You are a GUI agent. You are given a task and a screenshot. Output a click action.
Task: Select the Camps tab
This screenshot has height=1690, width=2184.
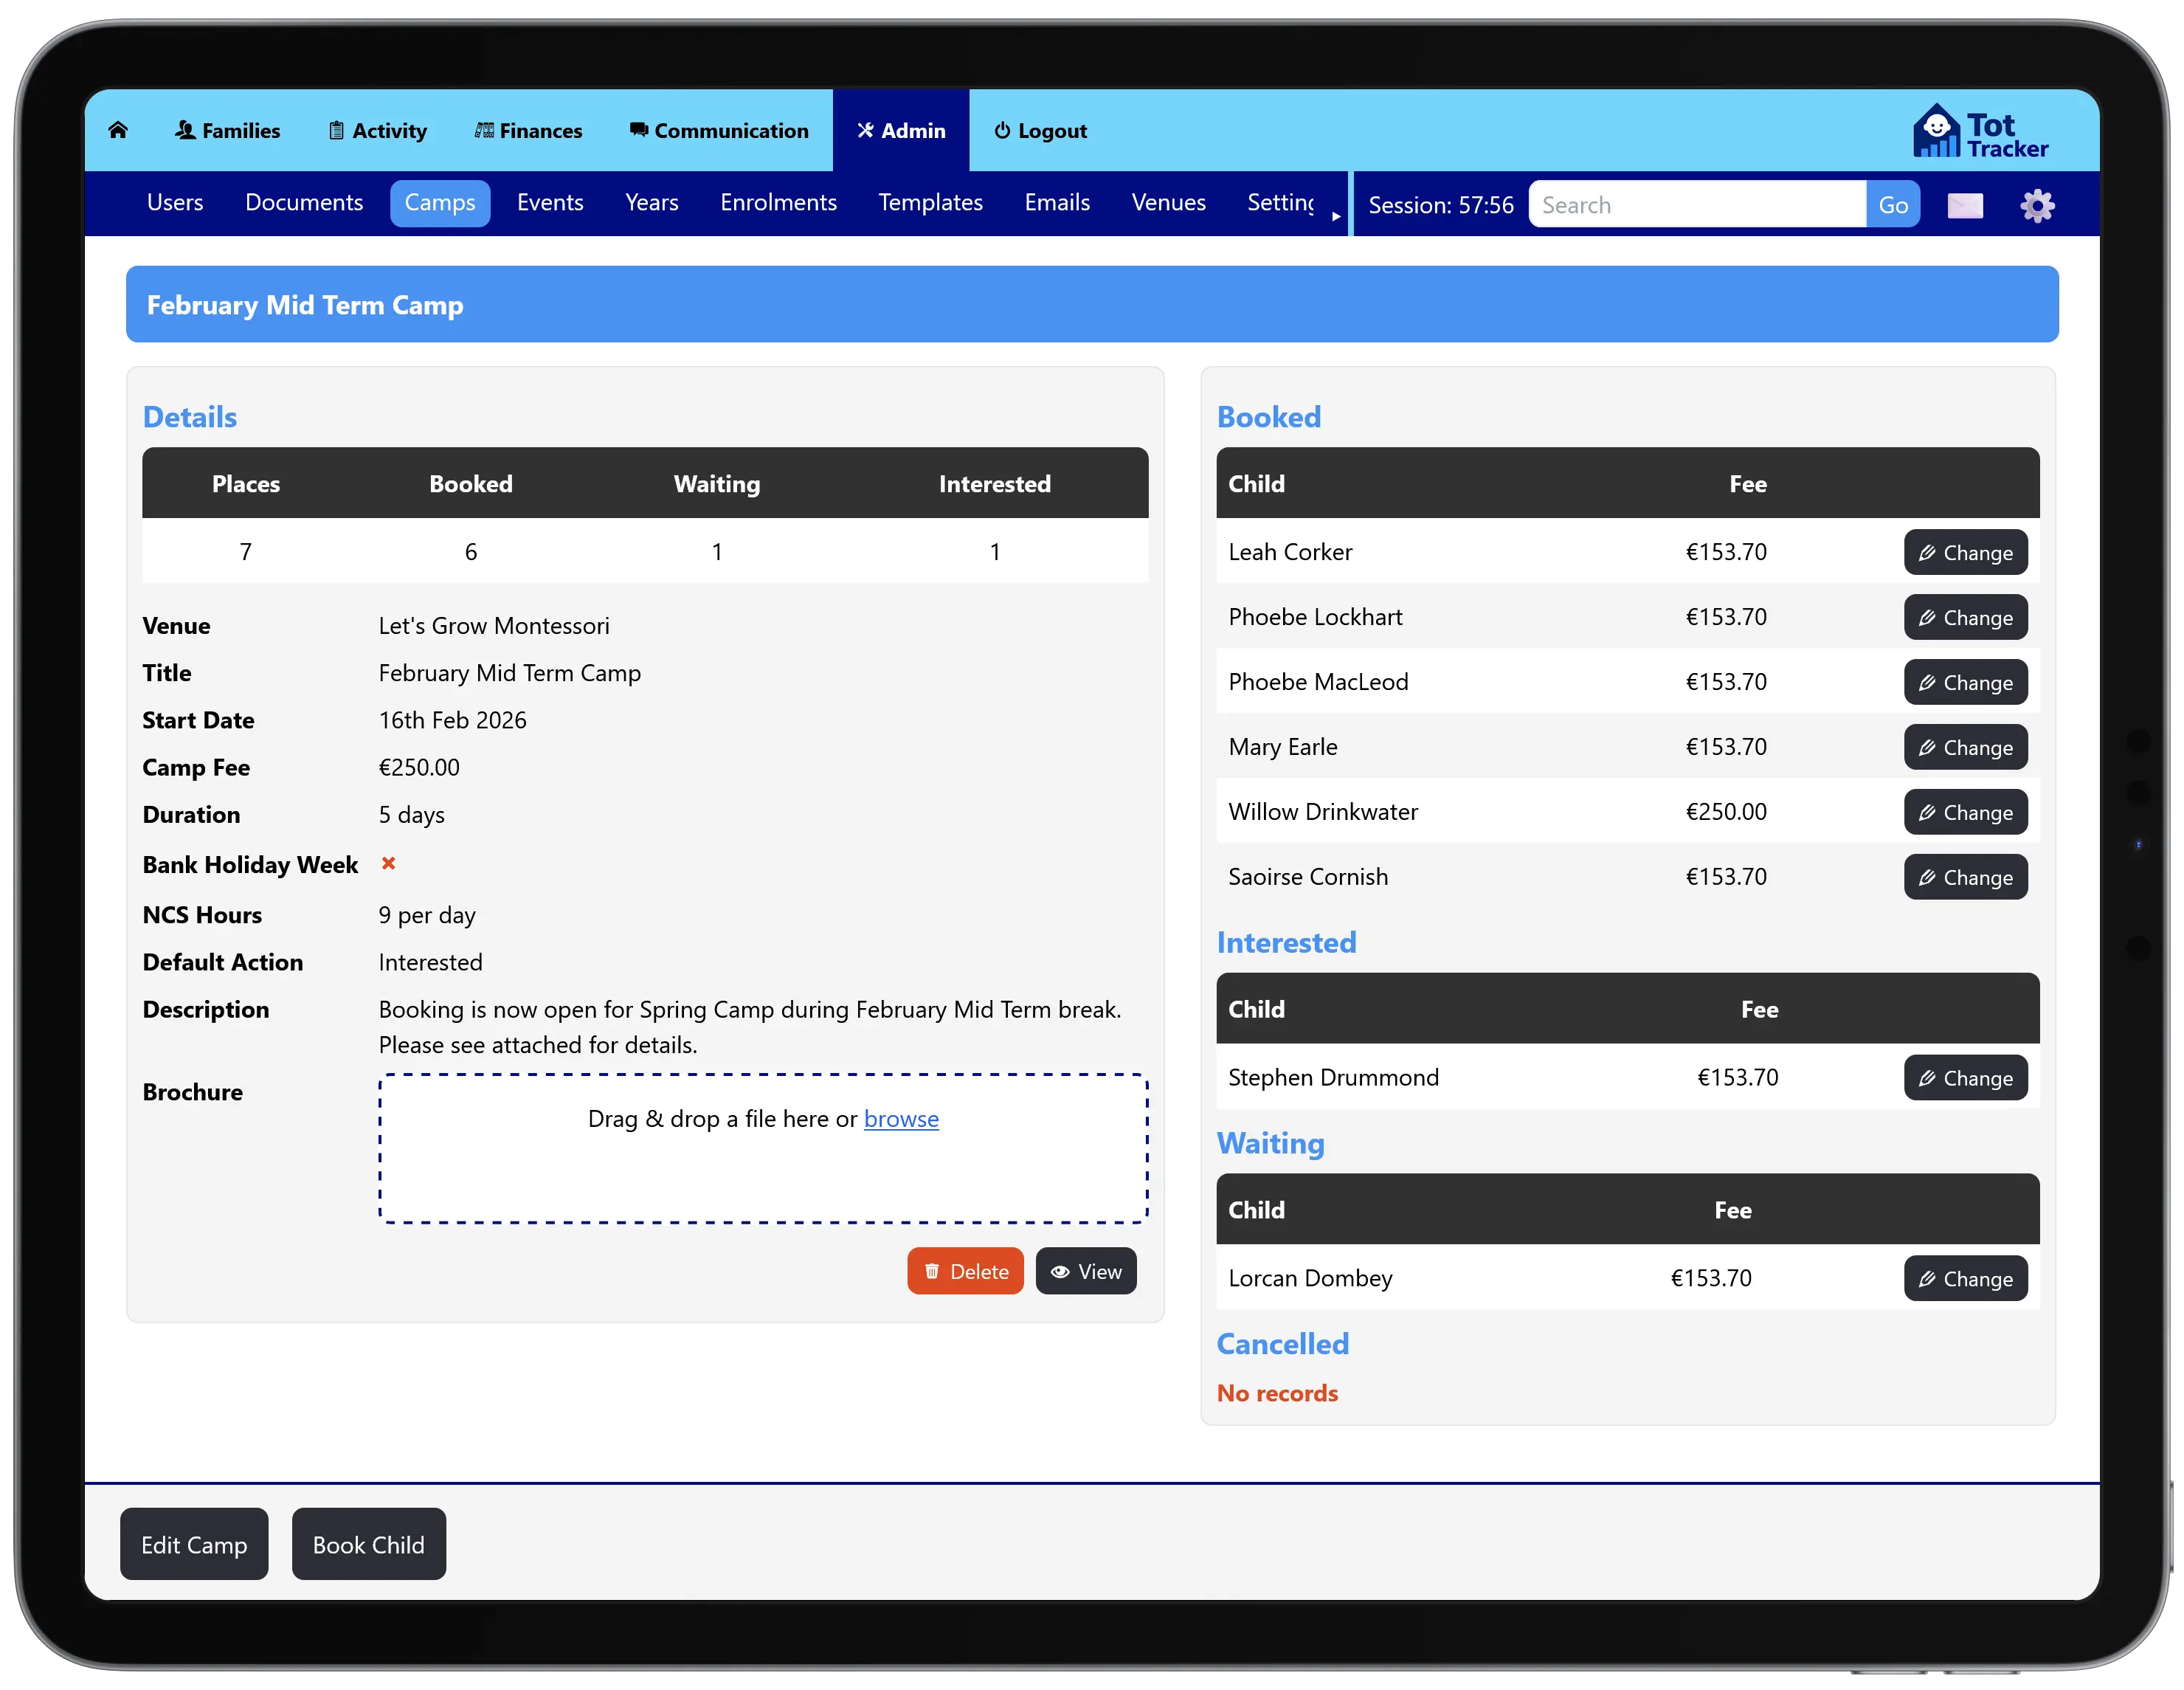[x=440, y=202]
